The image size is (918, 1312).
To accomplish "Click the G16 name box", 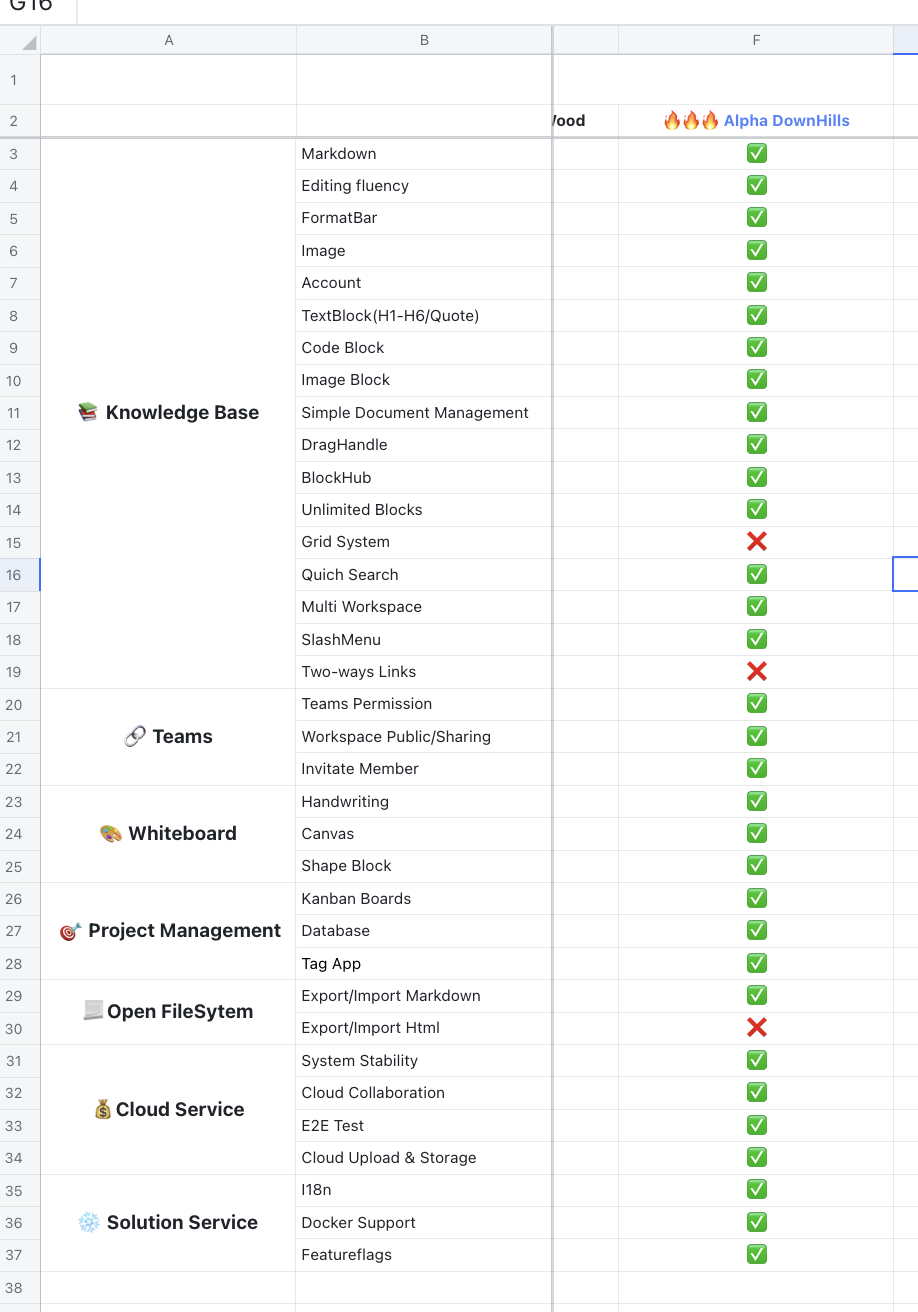I will click(37, 8).
